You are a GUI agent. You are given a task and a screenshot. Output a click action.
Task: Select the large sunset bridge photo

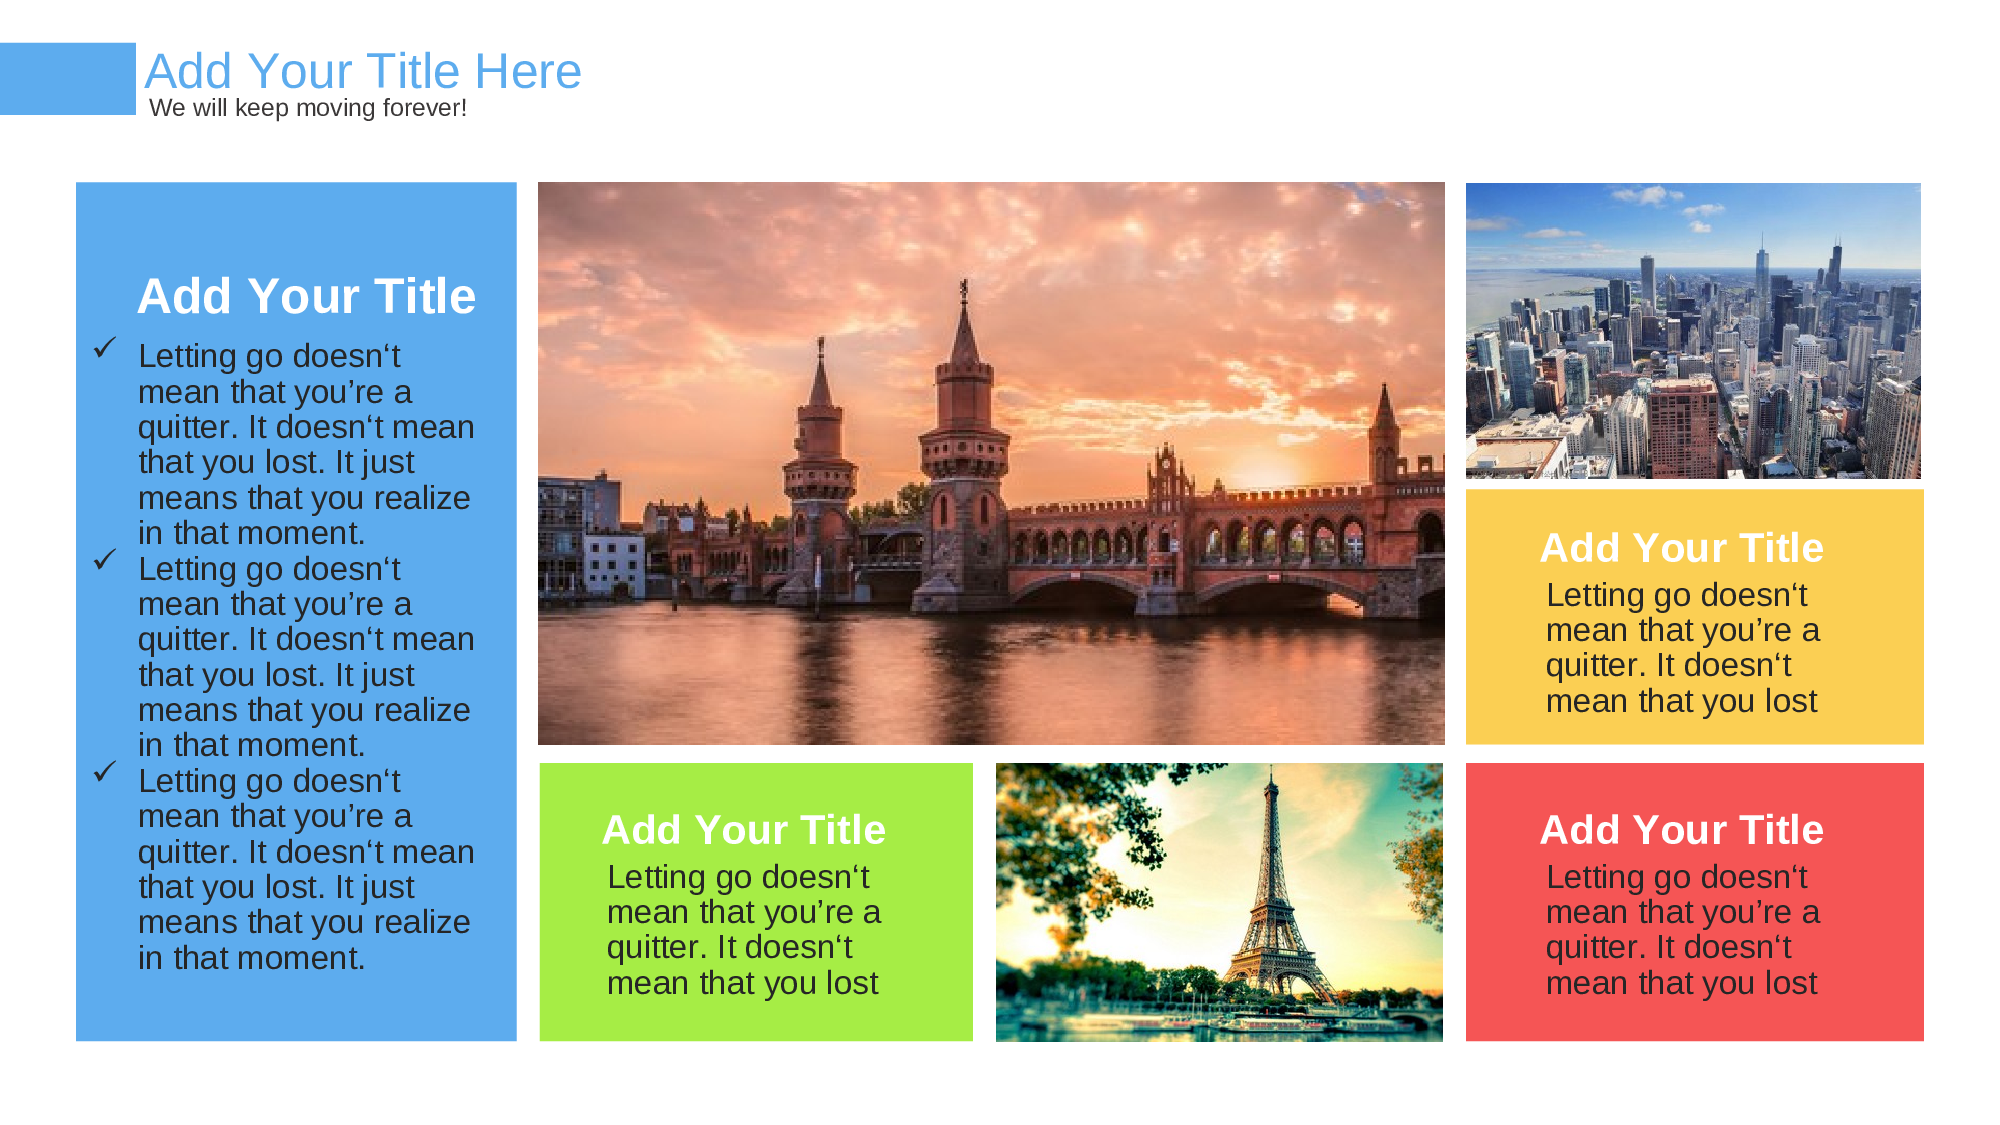pyautogui.click(x=990, y=462)
